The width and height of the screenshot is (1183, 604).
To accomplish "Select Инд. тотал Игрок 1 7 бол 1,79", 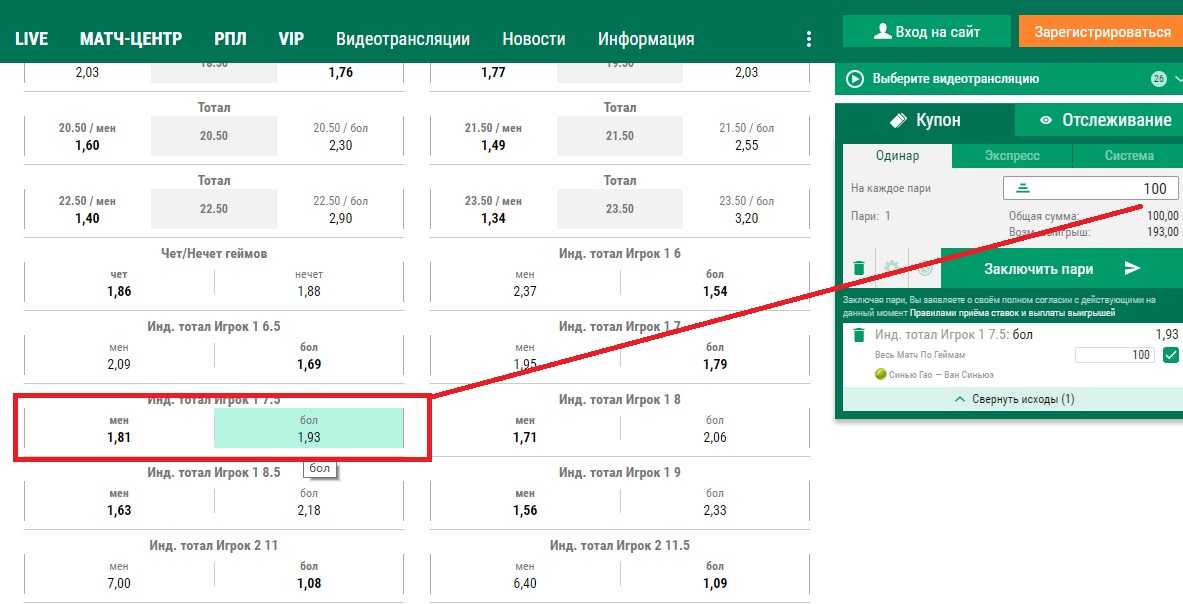I will [x=715, y=356].
